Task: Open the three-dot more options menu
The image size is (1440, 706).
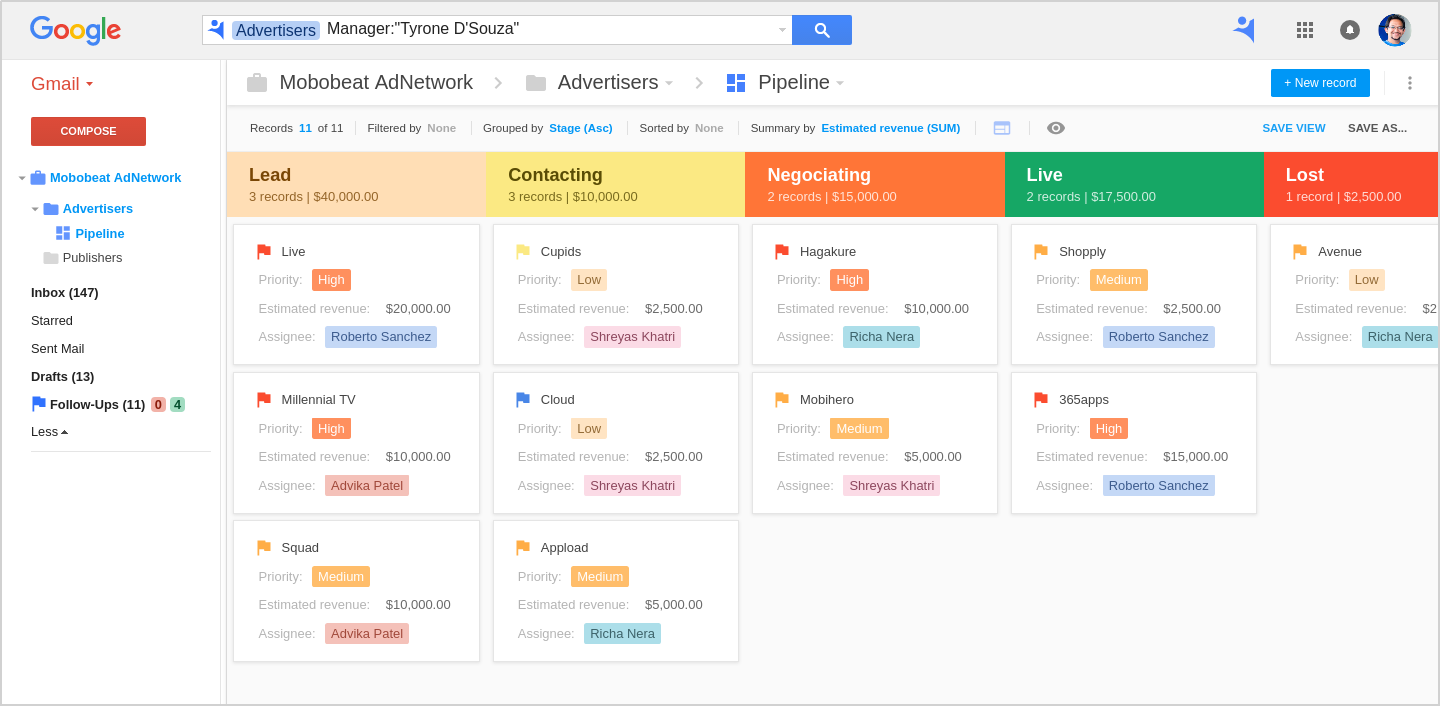Action: coord(1410,83)
